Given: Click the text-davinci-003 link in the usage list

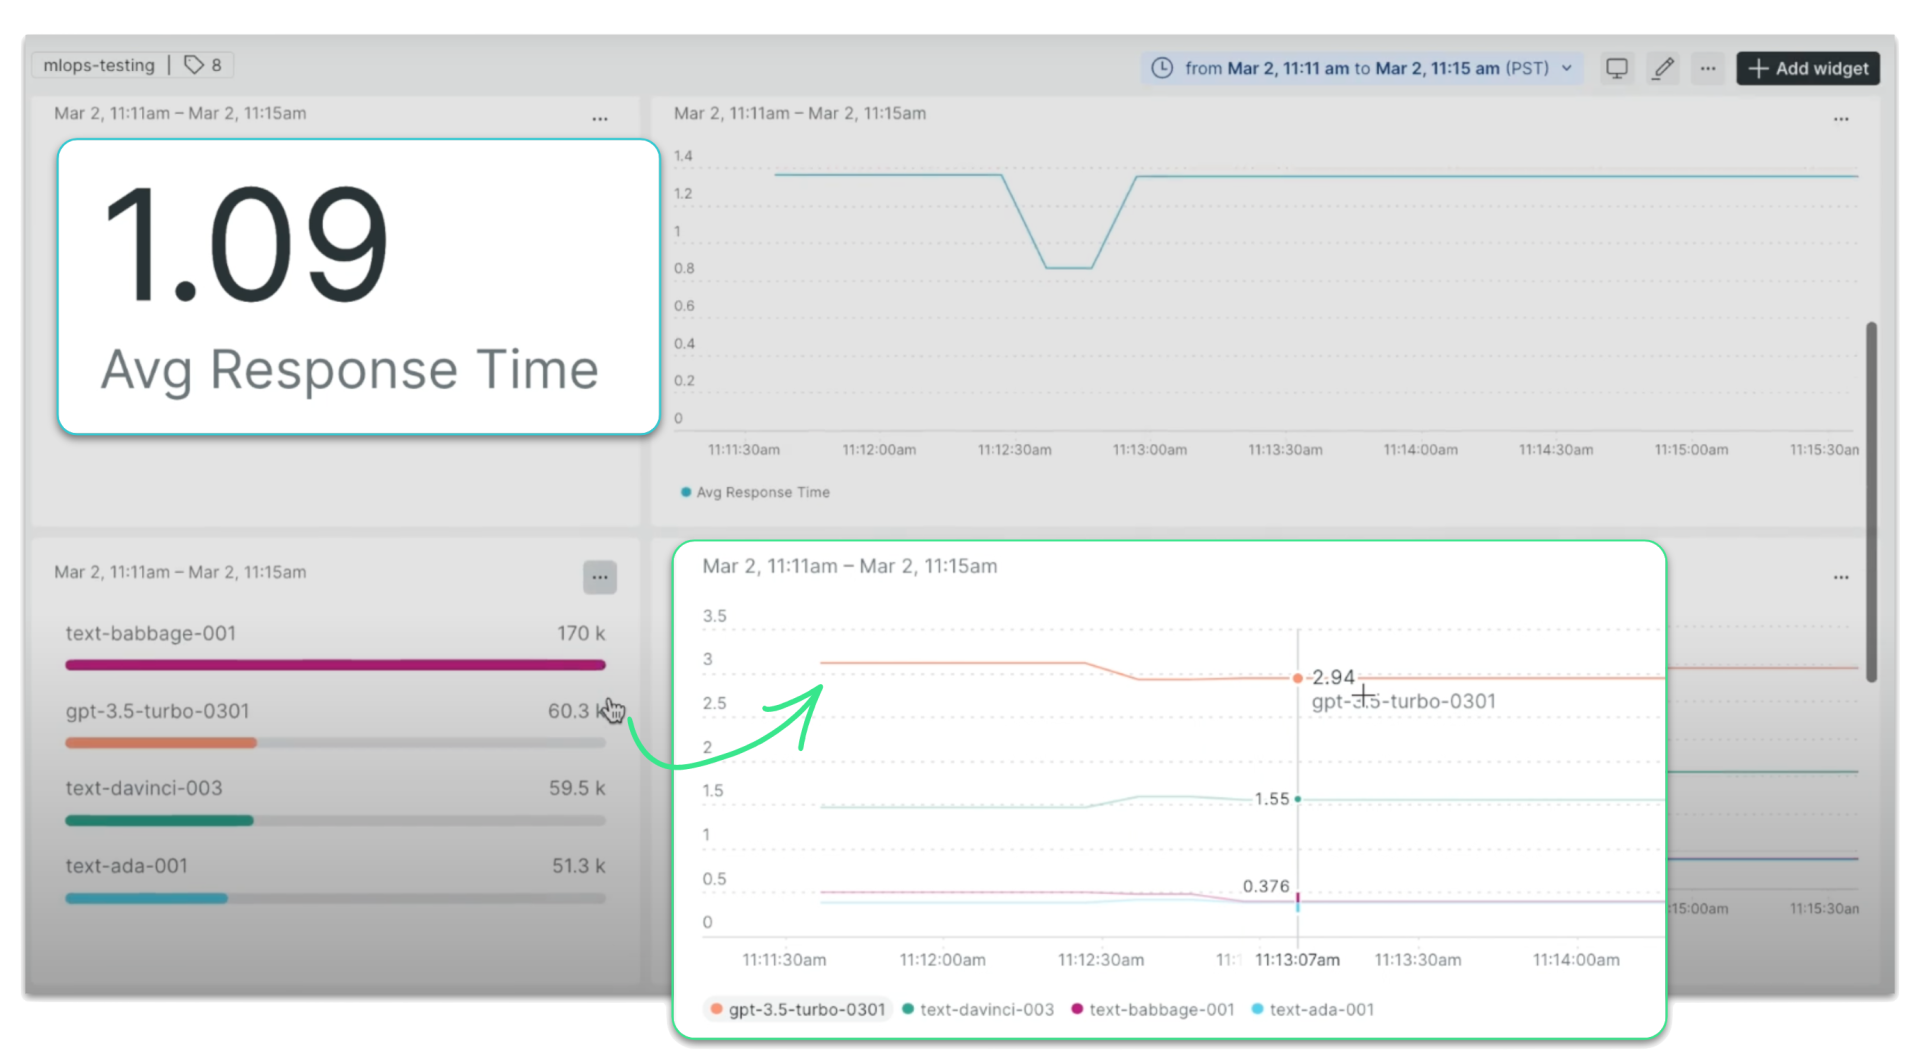Looking at the screenshot, I should click(x=144, y=787).
